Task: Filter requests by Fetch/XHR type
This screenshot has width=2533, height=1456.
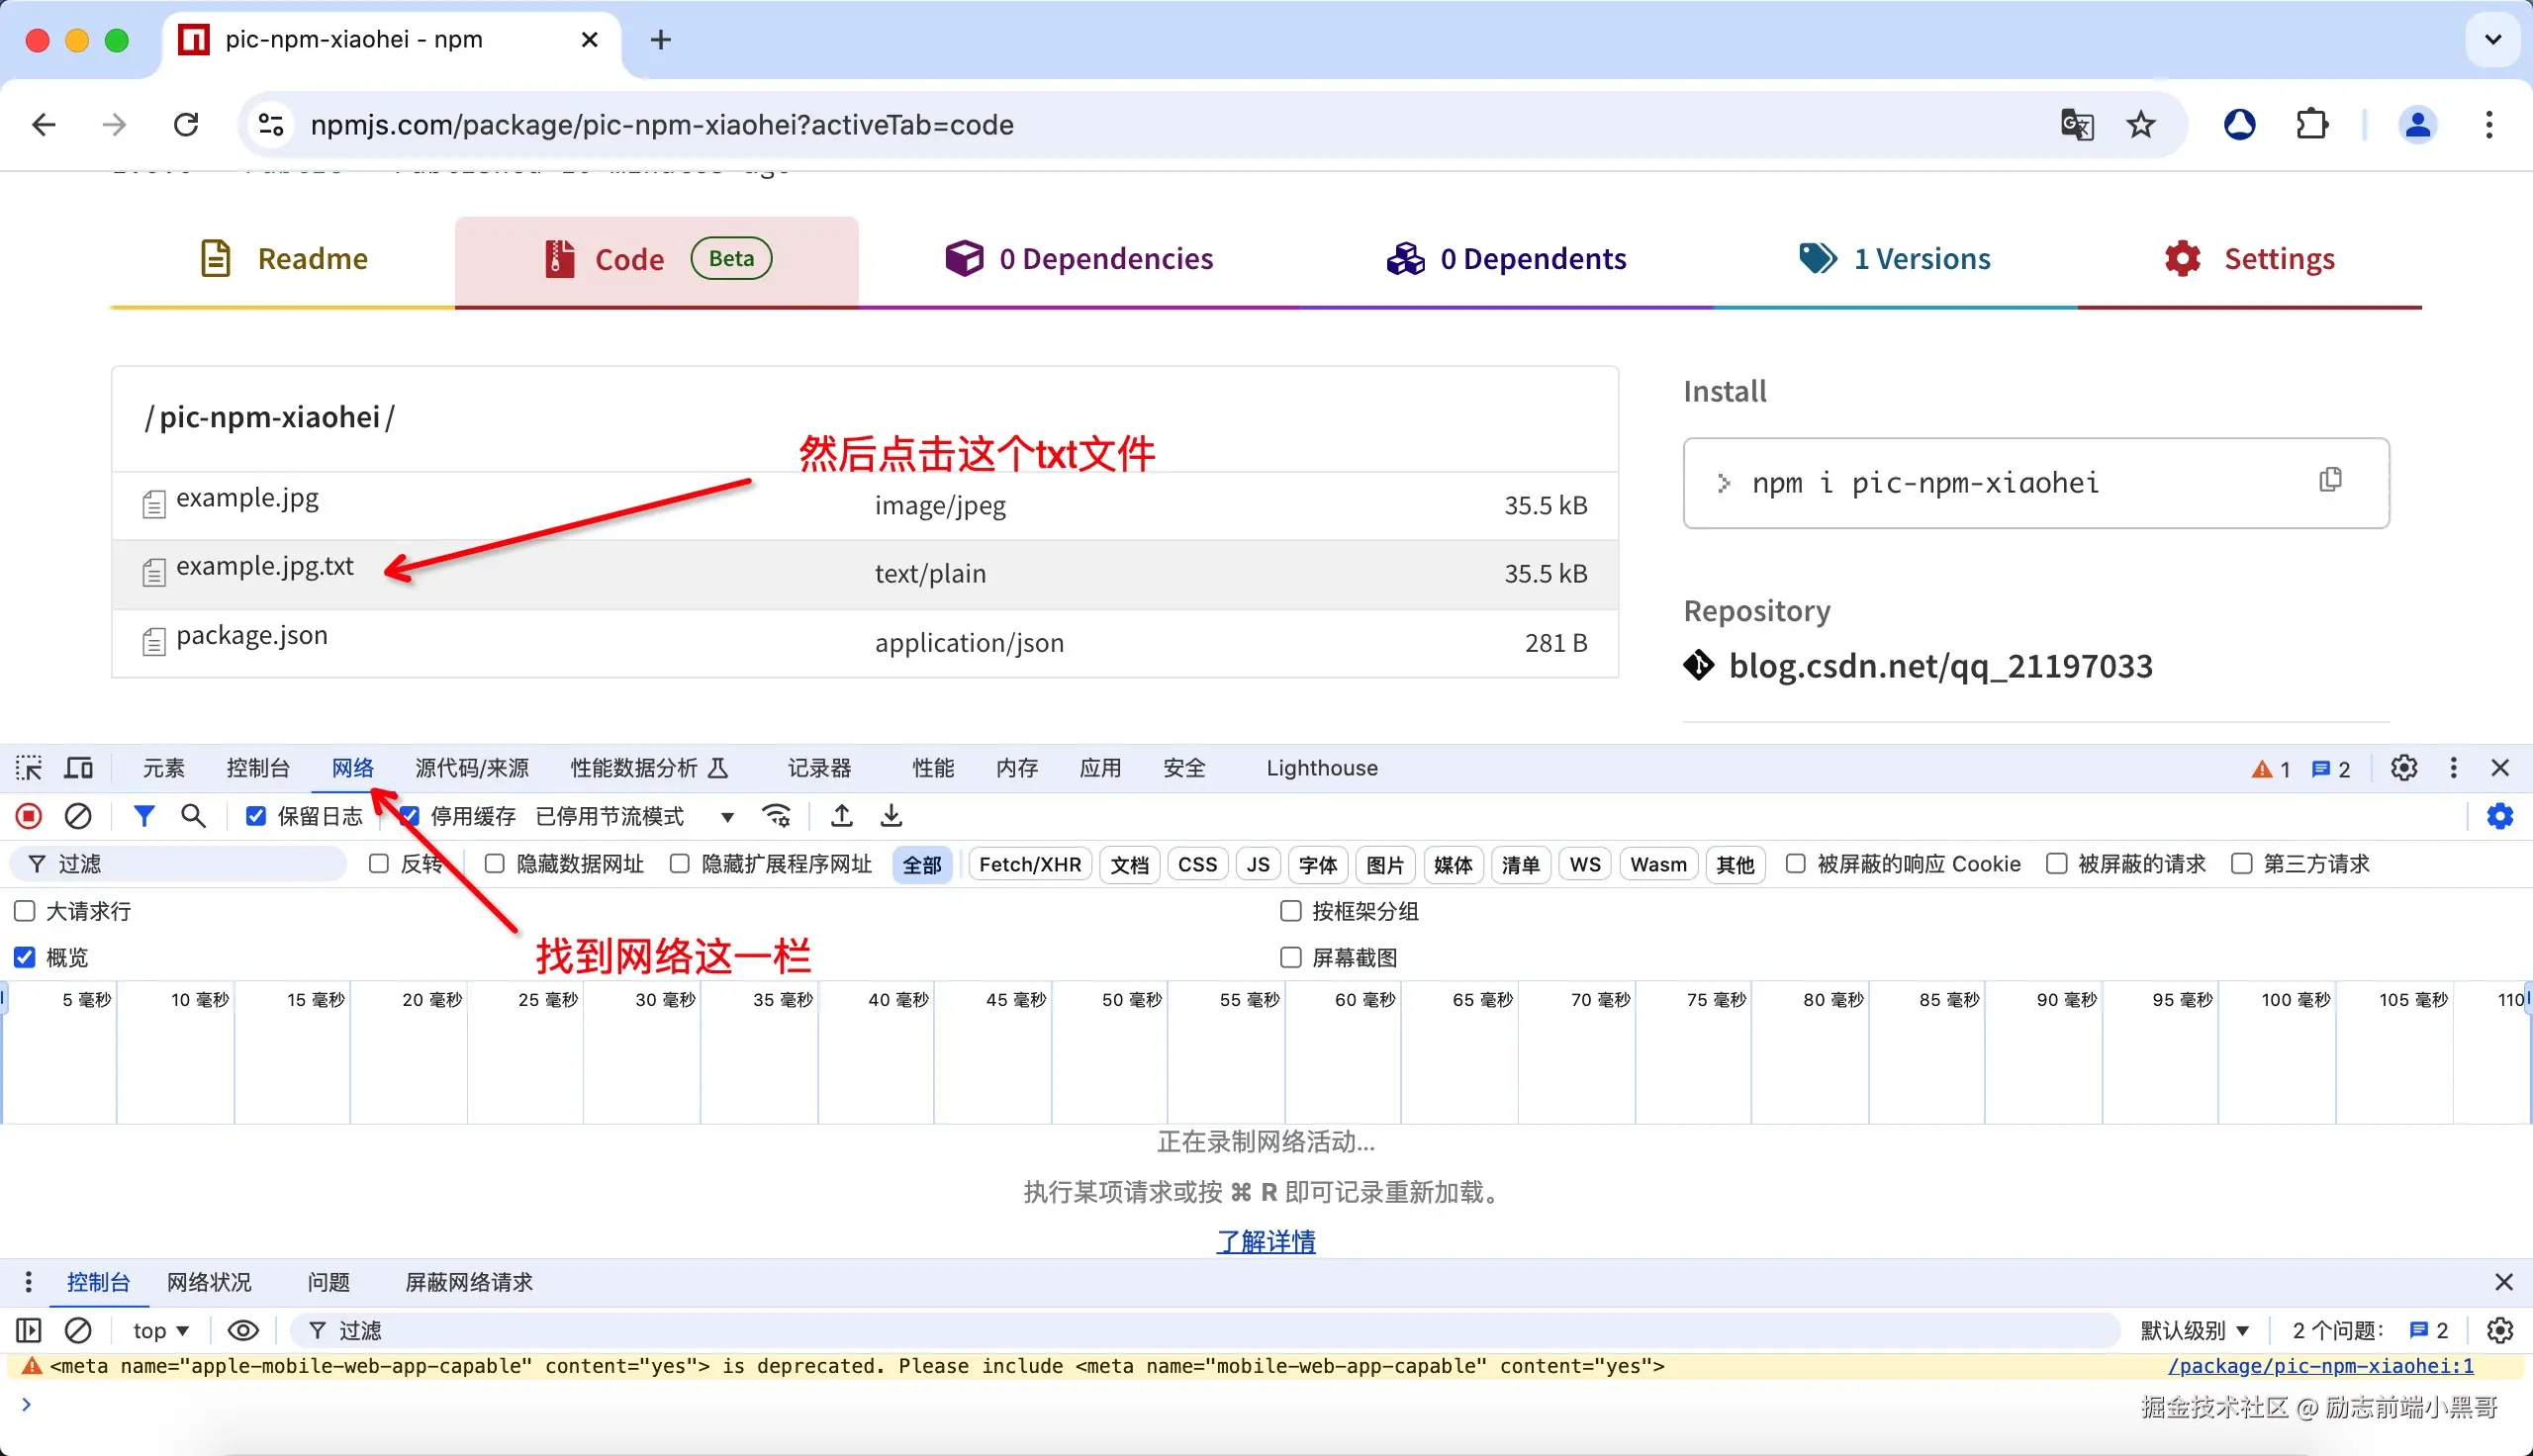Action: coord(1029,864)
